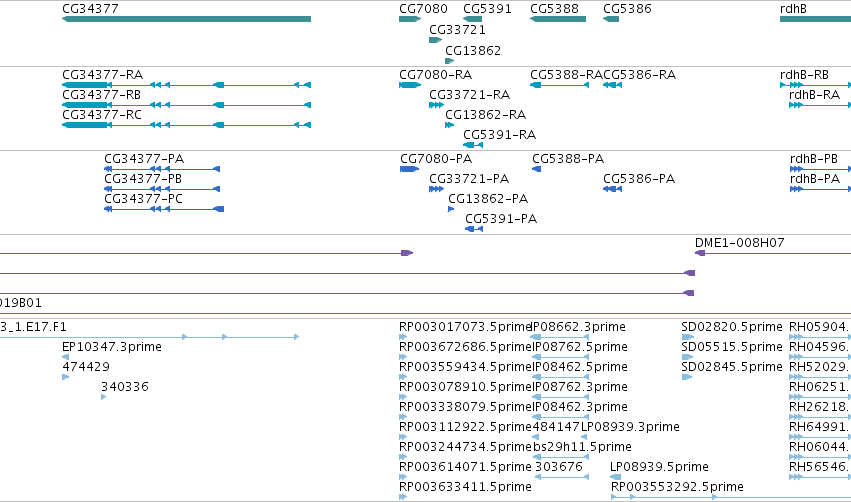
Task: Select the CG5391 gene label
Action: pyautogui.click(x=487, y=9)
